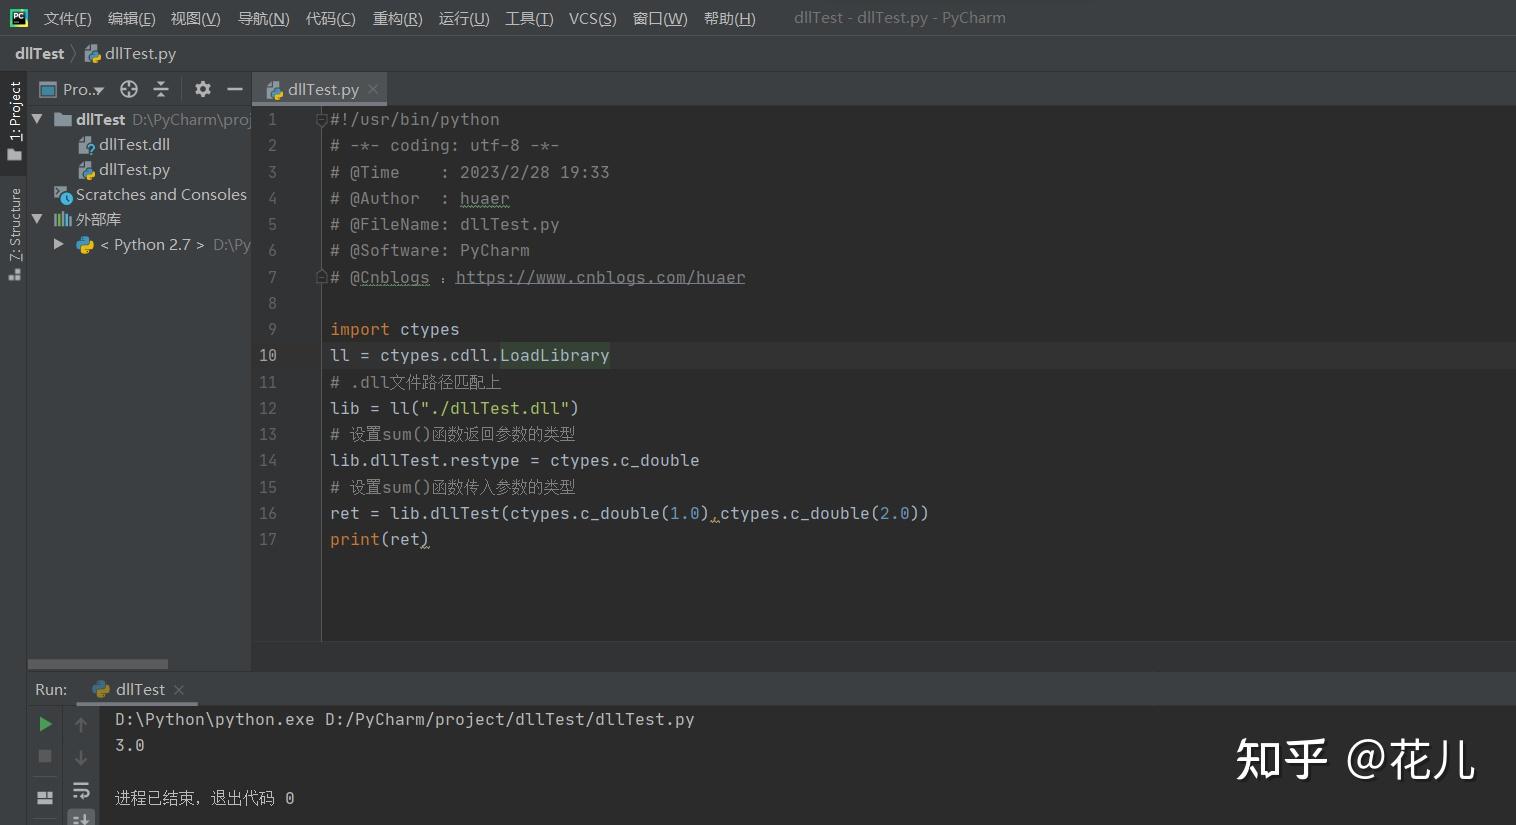Select the dllTest.py editor tab
1516x825 pixels.
point(318,89)
